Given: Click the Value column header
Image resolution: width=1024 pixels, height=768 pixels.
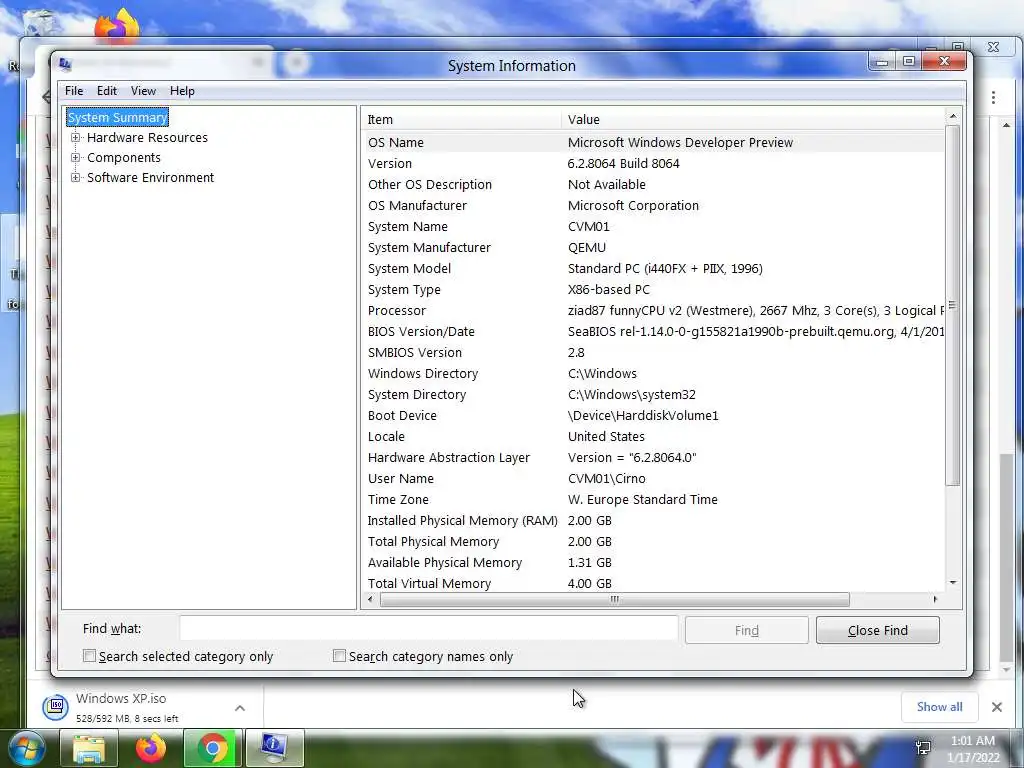Looking at the screenshot, I should (752, 120).
